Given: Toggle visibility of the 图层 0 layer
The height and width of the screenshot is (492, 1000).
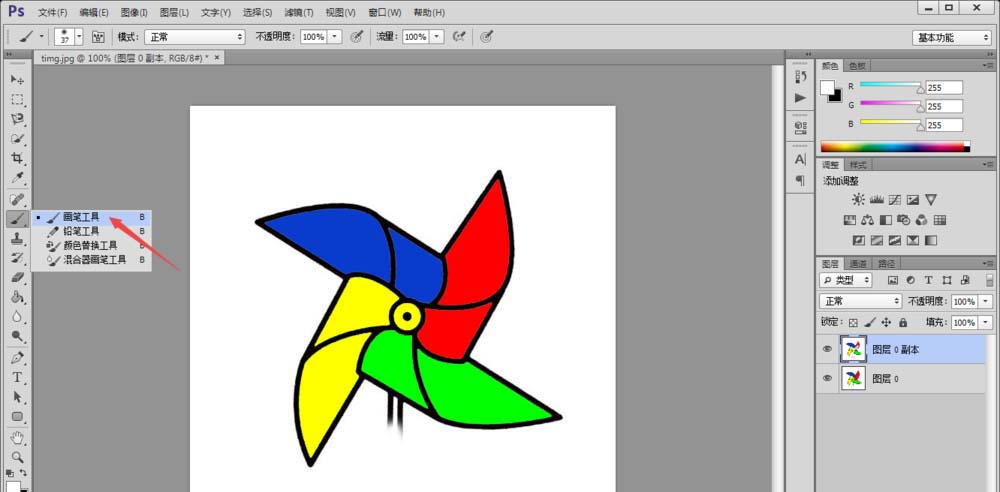Looking at the screenshot, I should 827,378.
